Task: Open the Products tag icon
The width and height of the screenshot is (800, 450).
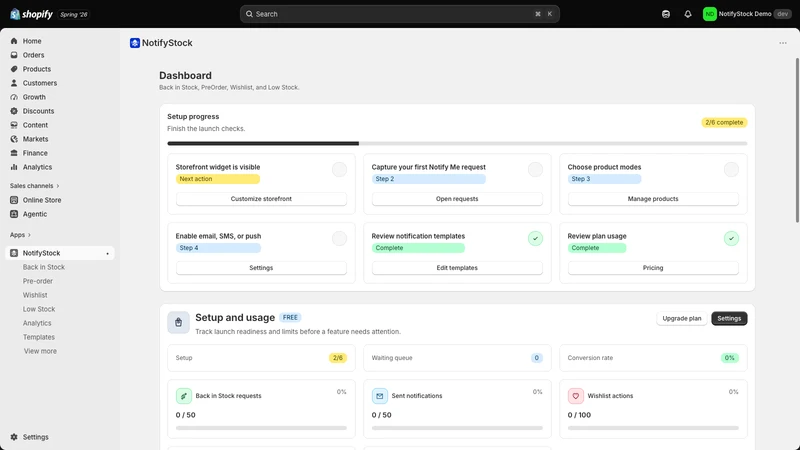Action: tap(14, 69)
